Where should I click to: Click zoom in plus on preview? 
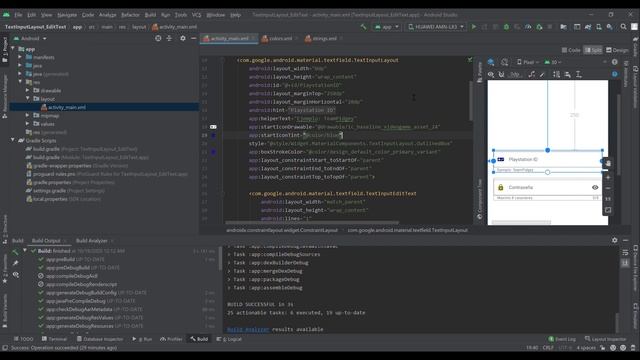[608, 178]
